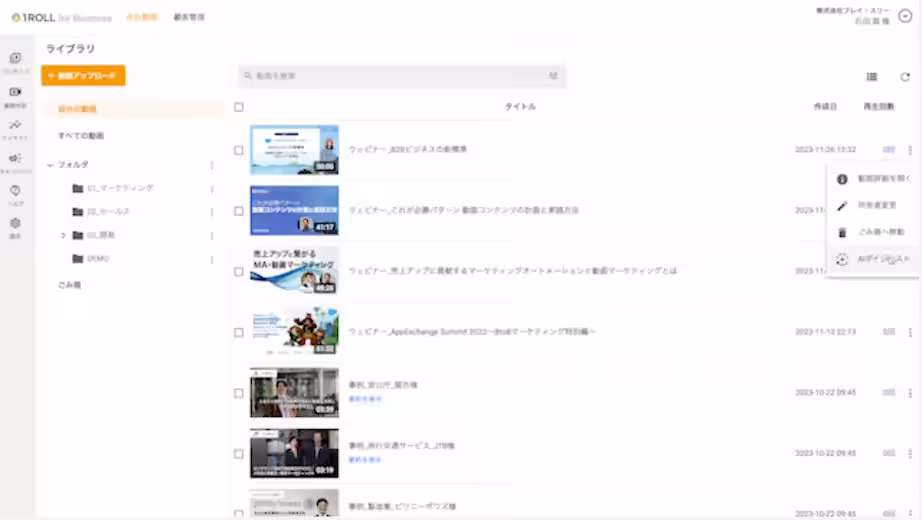Click the topmost icon in left sidebar

[15, 58]
